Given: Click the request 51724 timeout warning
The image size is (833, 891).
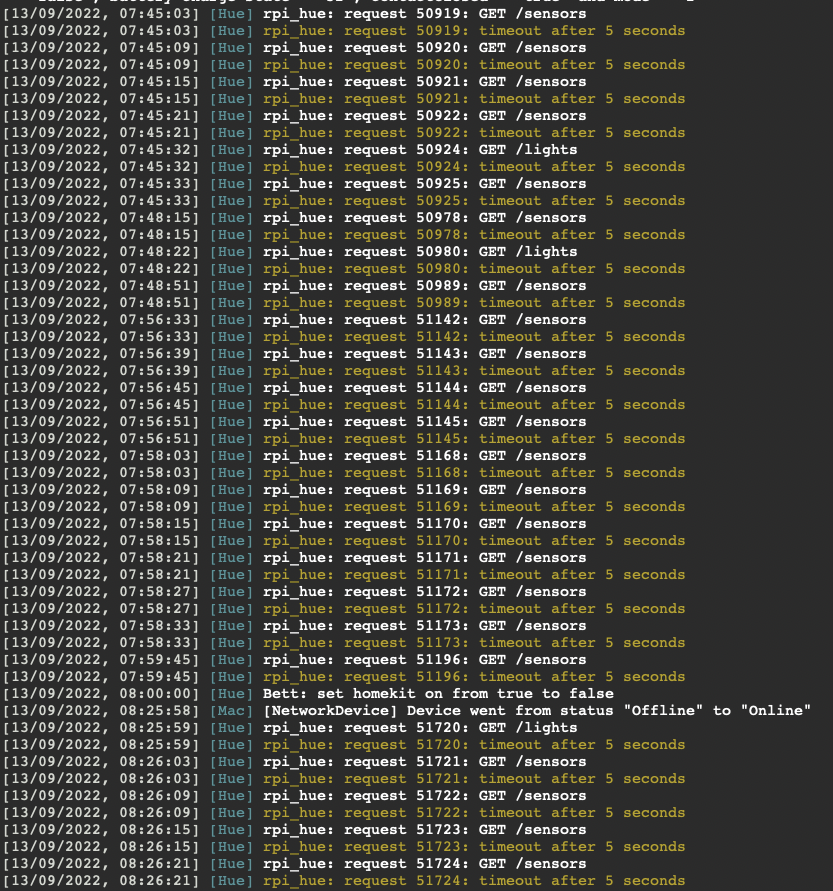Looking at the screenshot, I should [x=474, y=880].
